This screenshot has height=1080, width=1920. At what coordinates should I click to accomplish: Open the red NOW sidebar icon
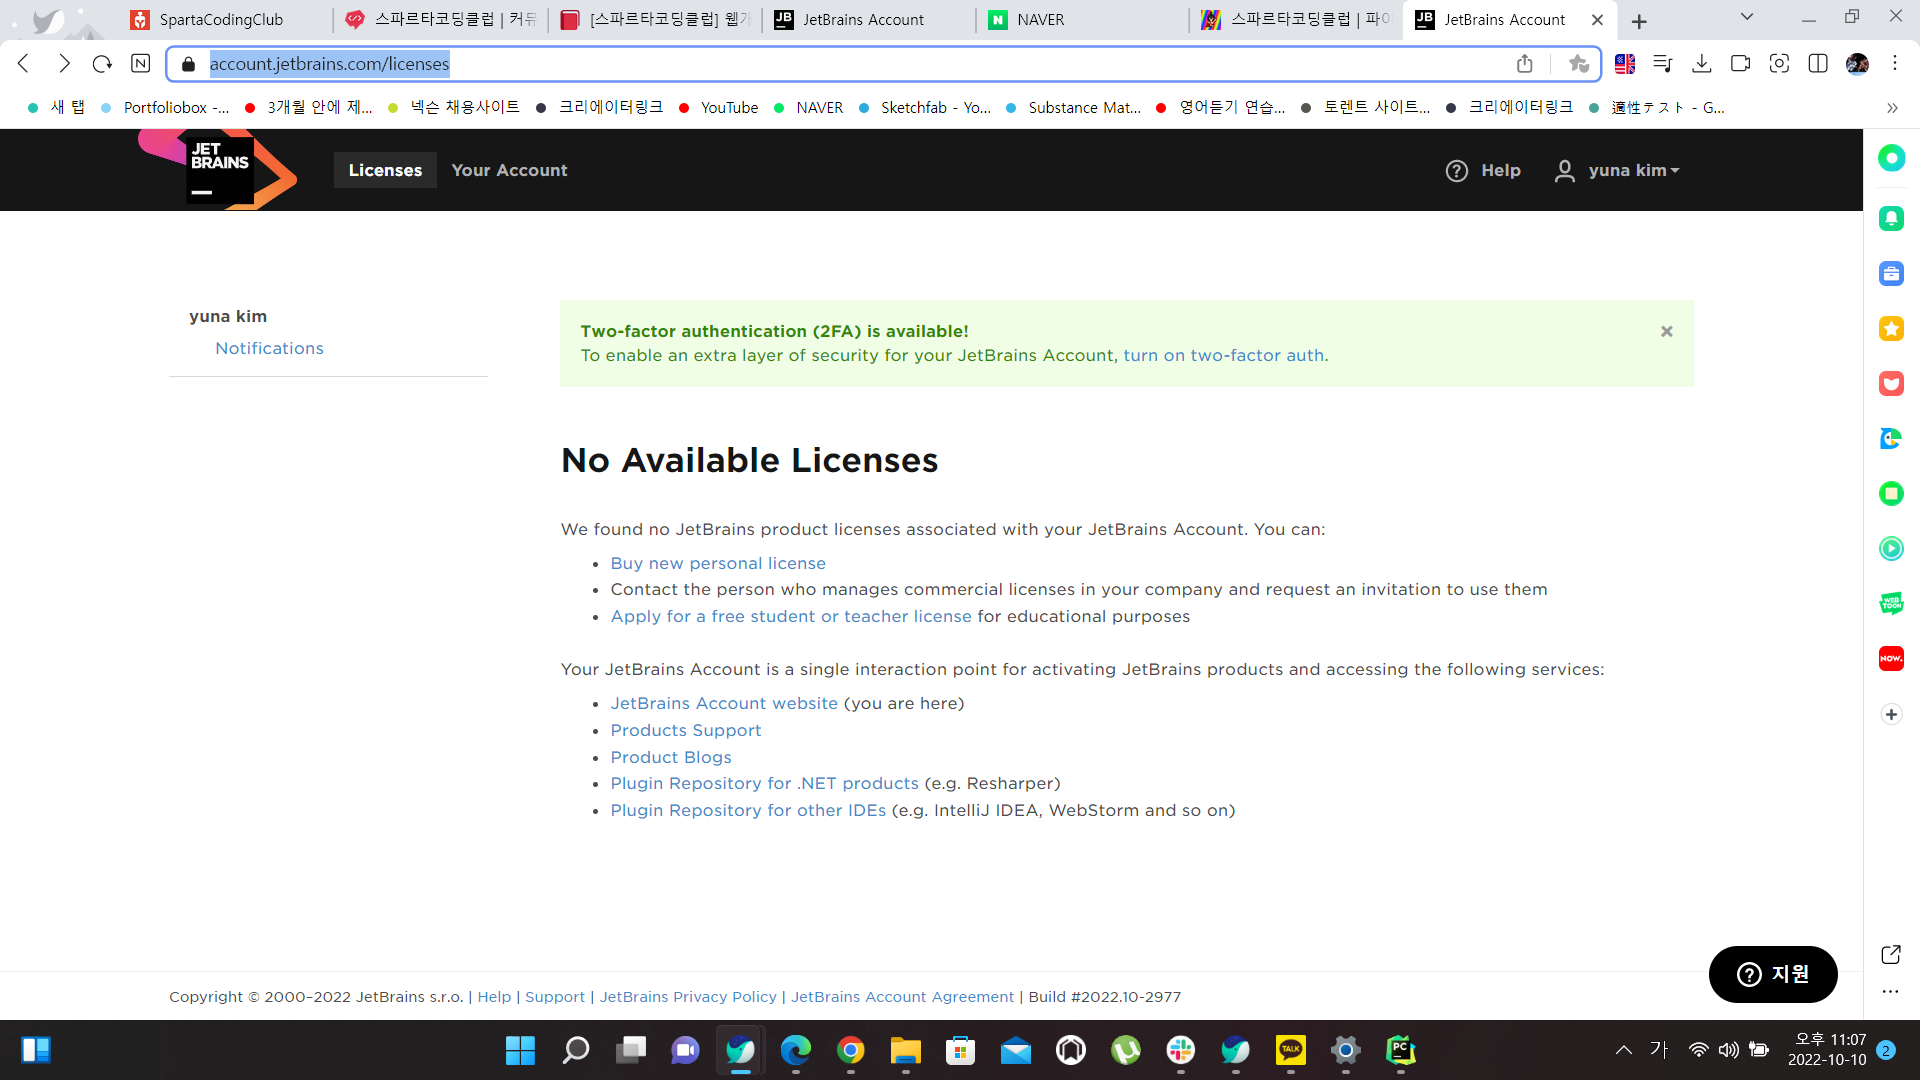(x=1891, y=658)
